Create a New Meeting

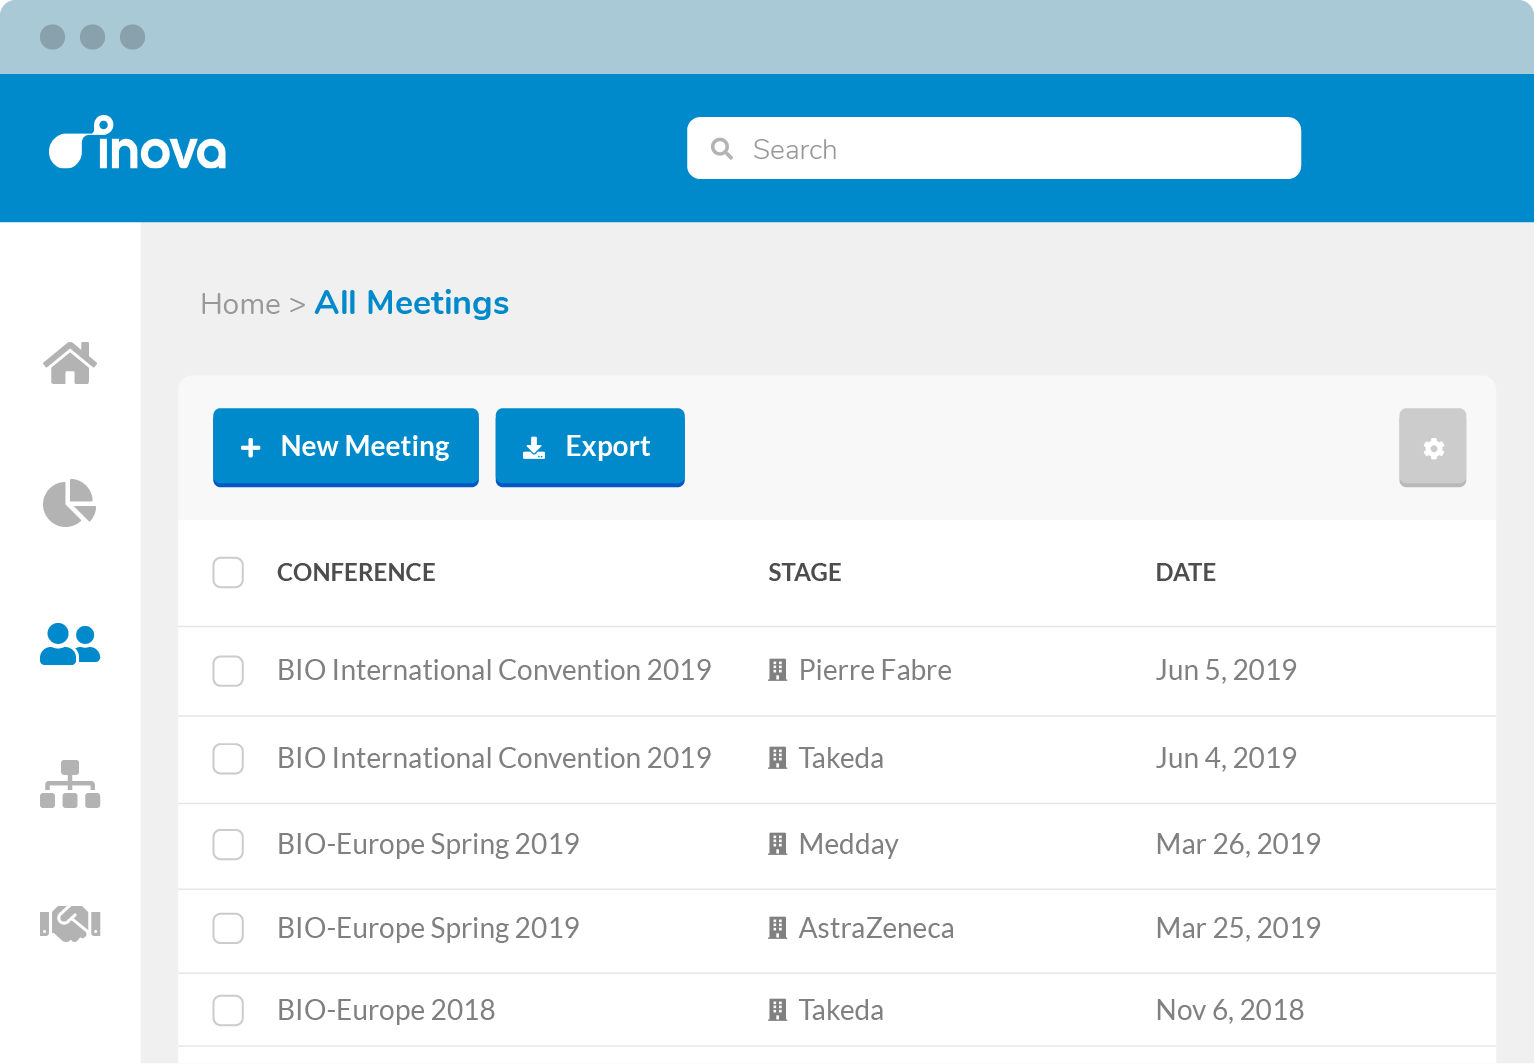346,447
